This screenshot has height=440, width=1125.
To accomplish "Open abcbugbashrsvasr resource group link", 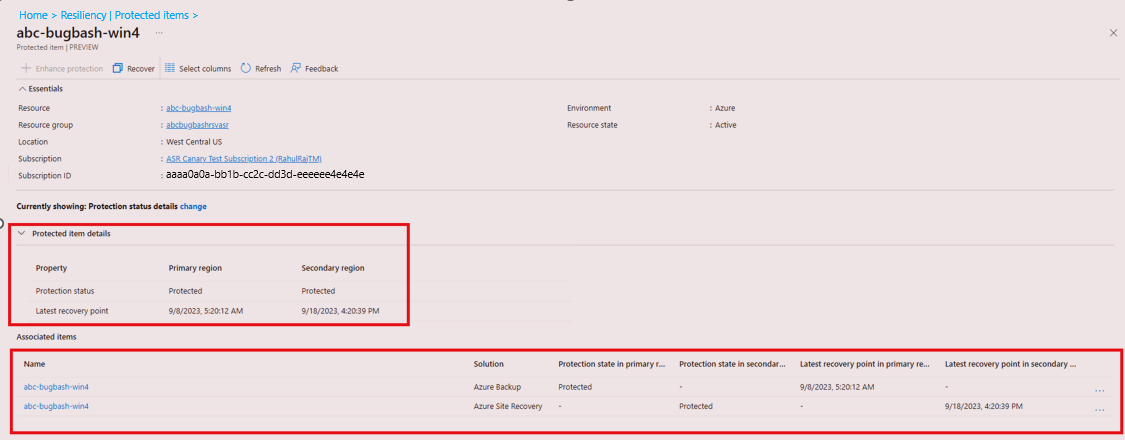I will [x=197, y=125].
